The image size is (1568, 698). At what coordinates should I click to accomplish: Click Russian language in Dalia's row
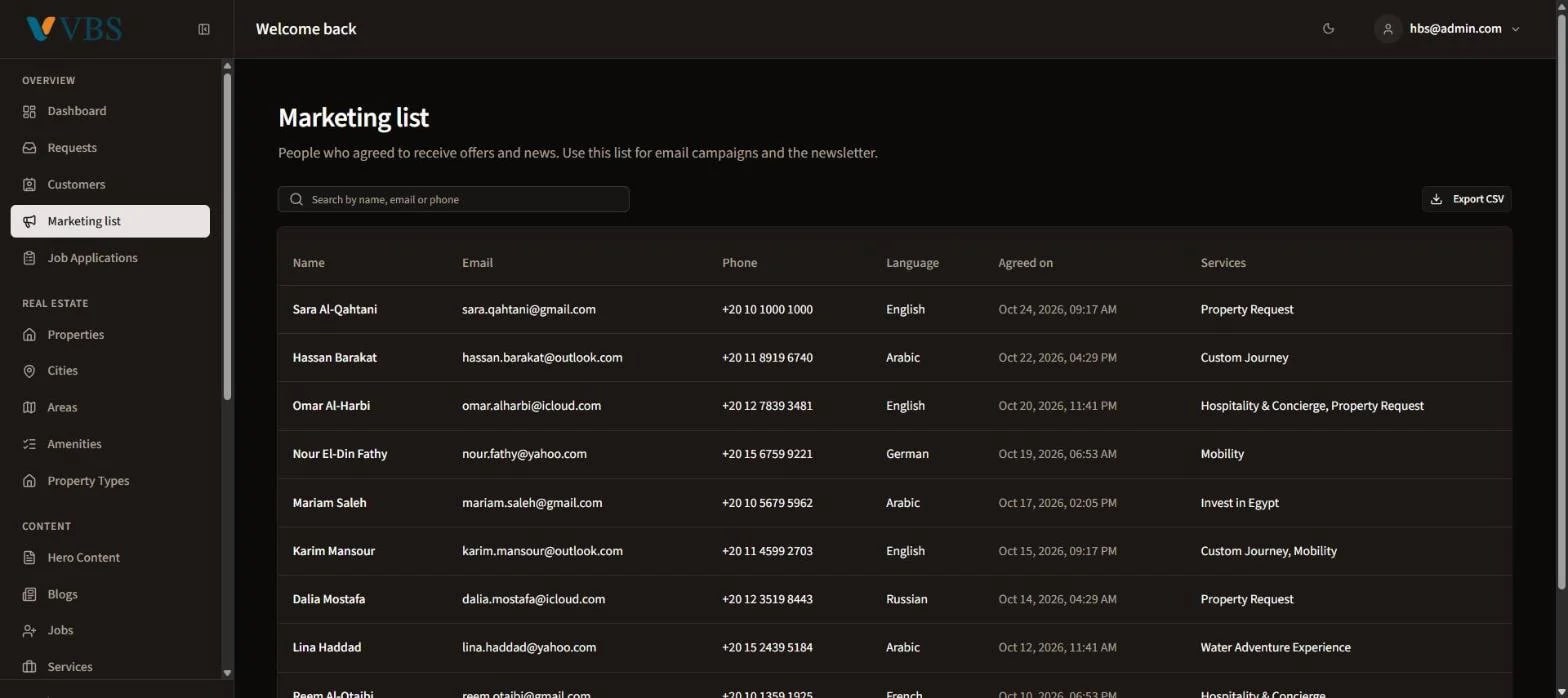tap(906, 599)
